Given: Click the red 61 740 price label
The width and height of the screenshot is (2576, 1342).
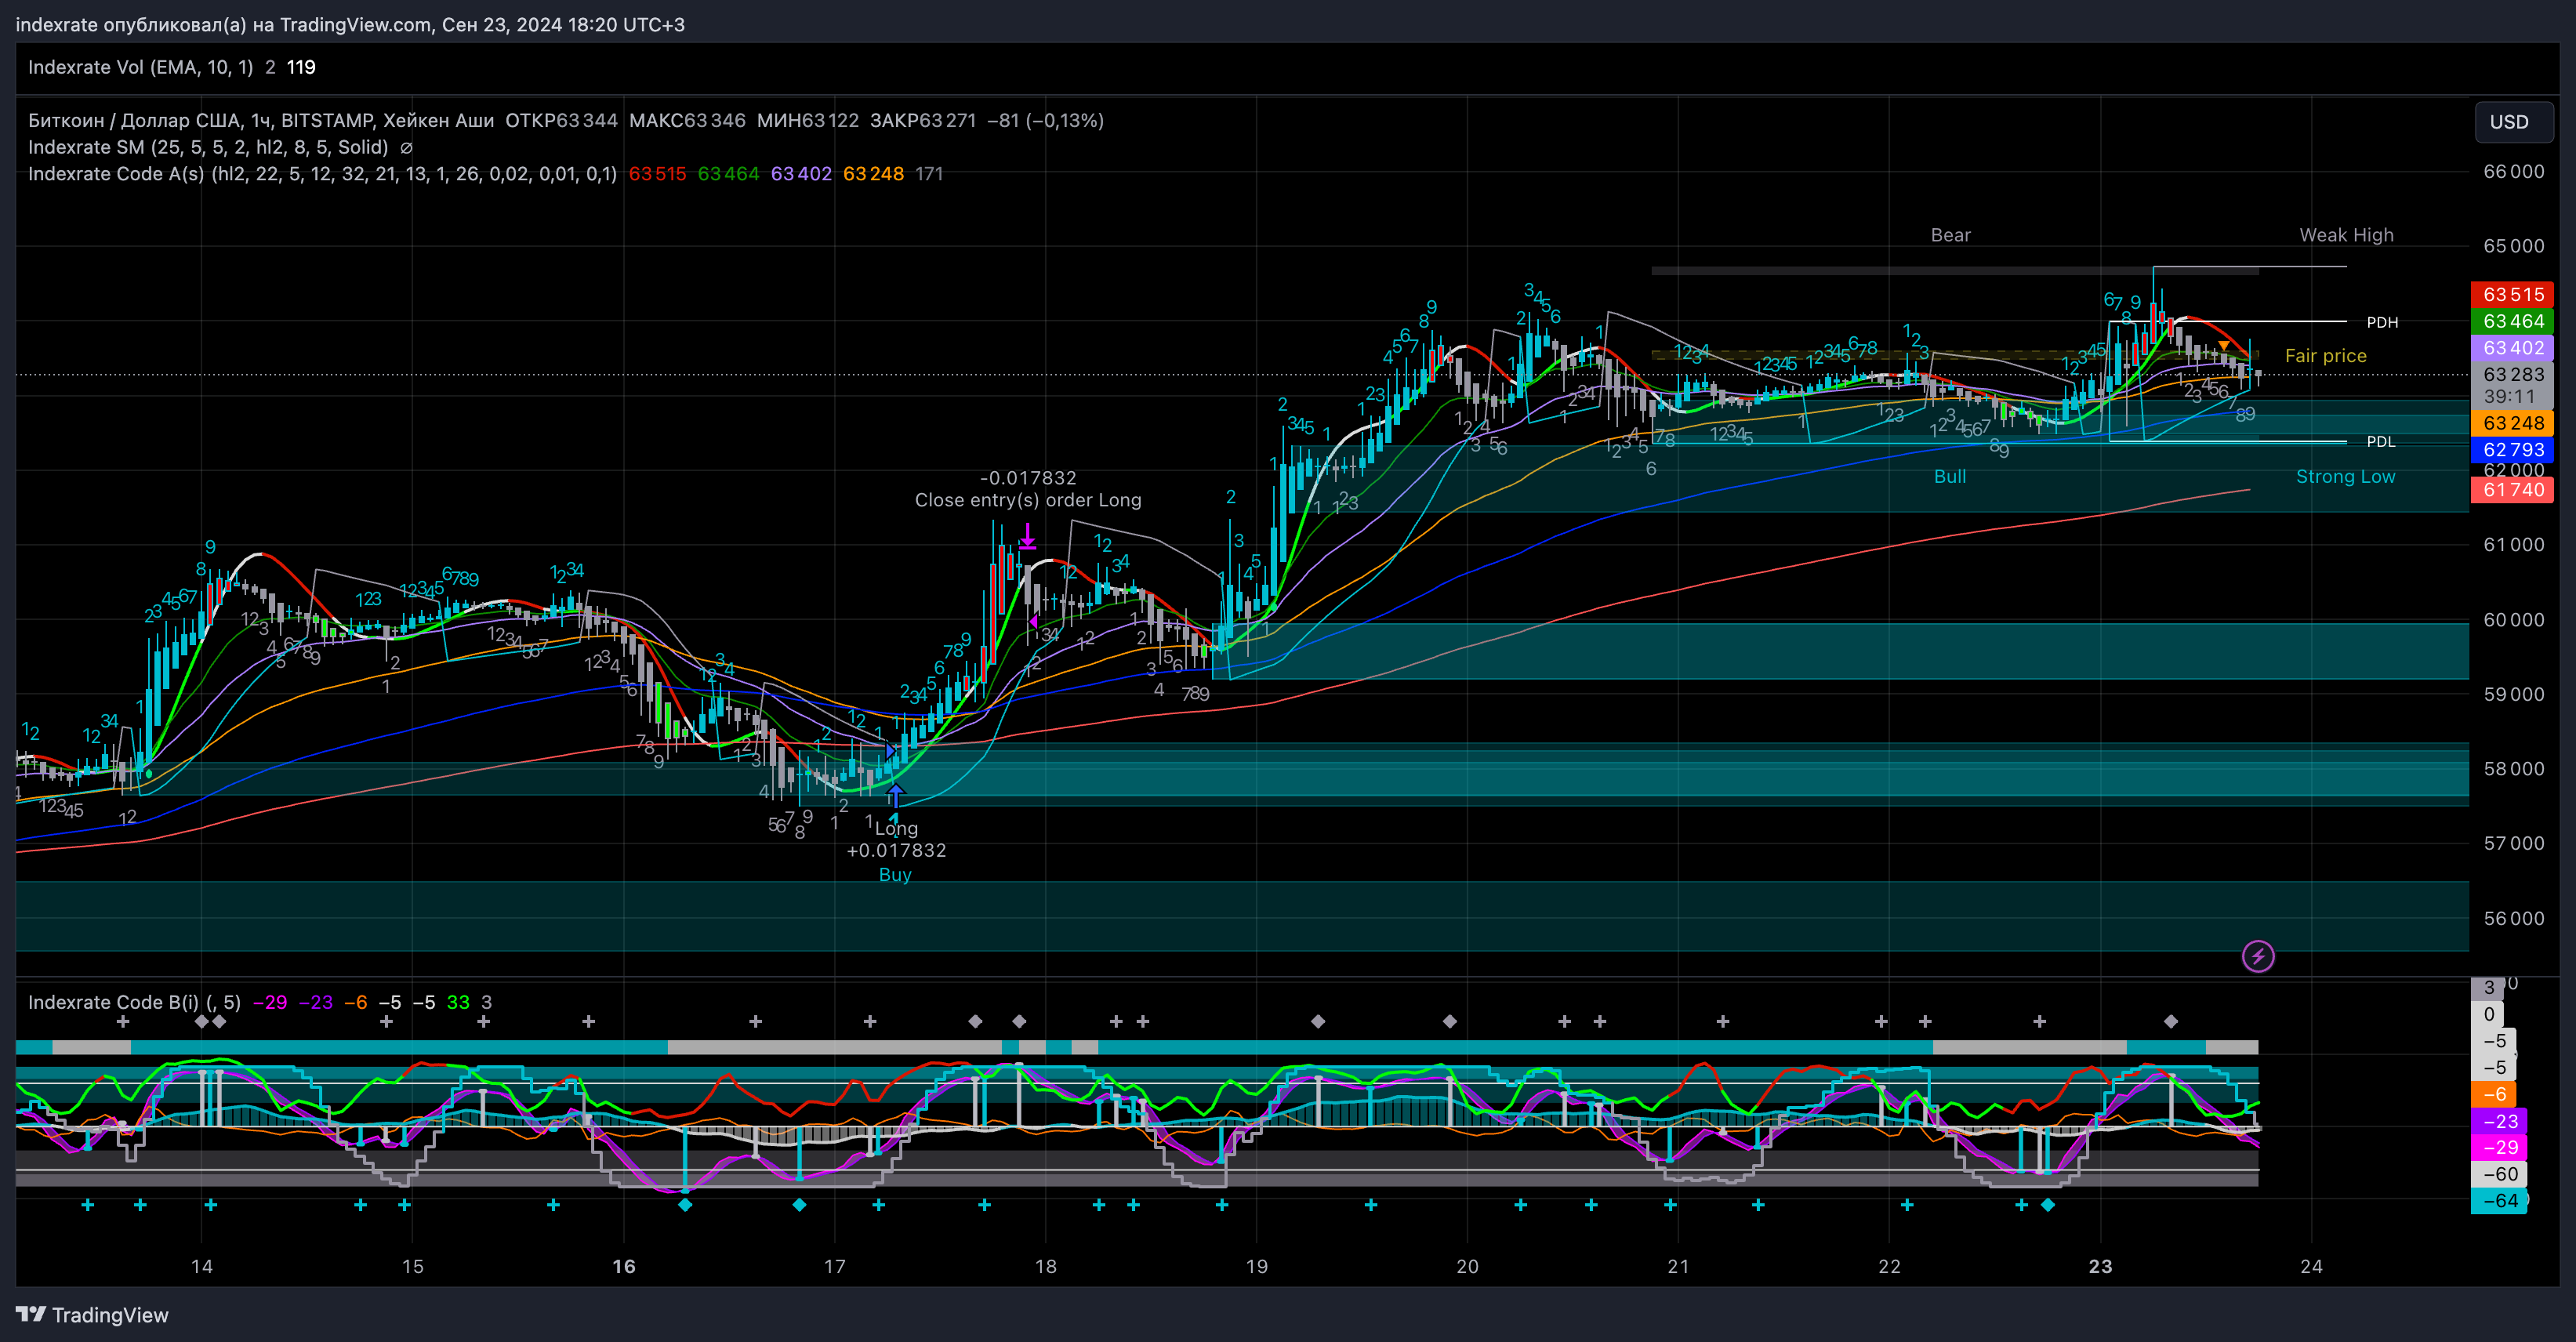Looking at the screenshot, I should pyautogui.click(x=2512, y=490).
